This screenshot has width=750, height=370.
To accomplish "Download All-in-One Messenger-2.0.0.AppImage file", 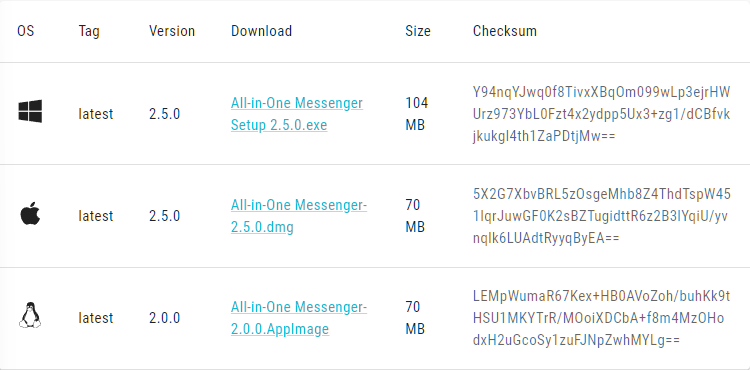I will pos(299,317).
